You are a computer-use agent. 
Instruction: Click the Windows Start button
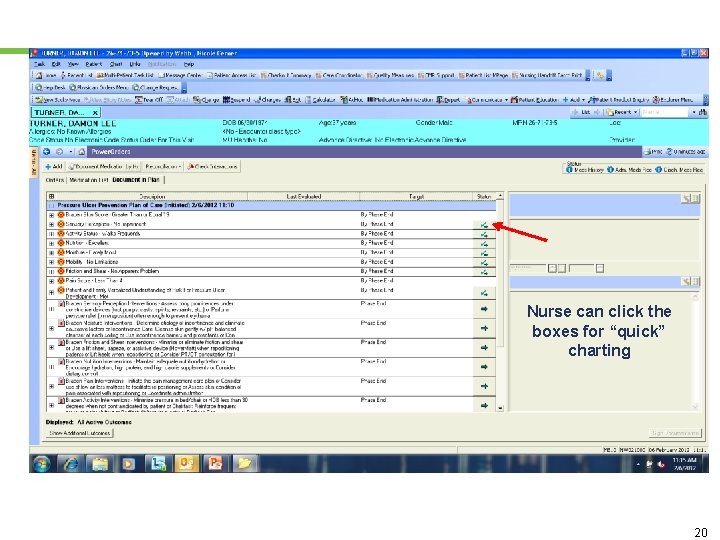(x=41, y=464)
